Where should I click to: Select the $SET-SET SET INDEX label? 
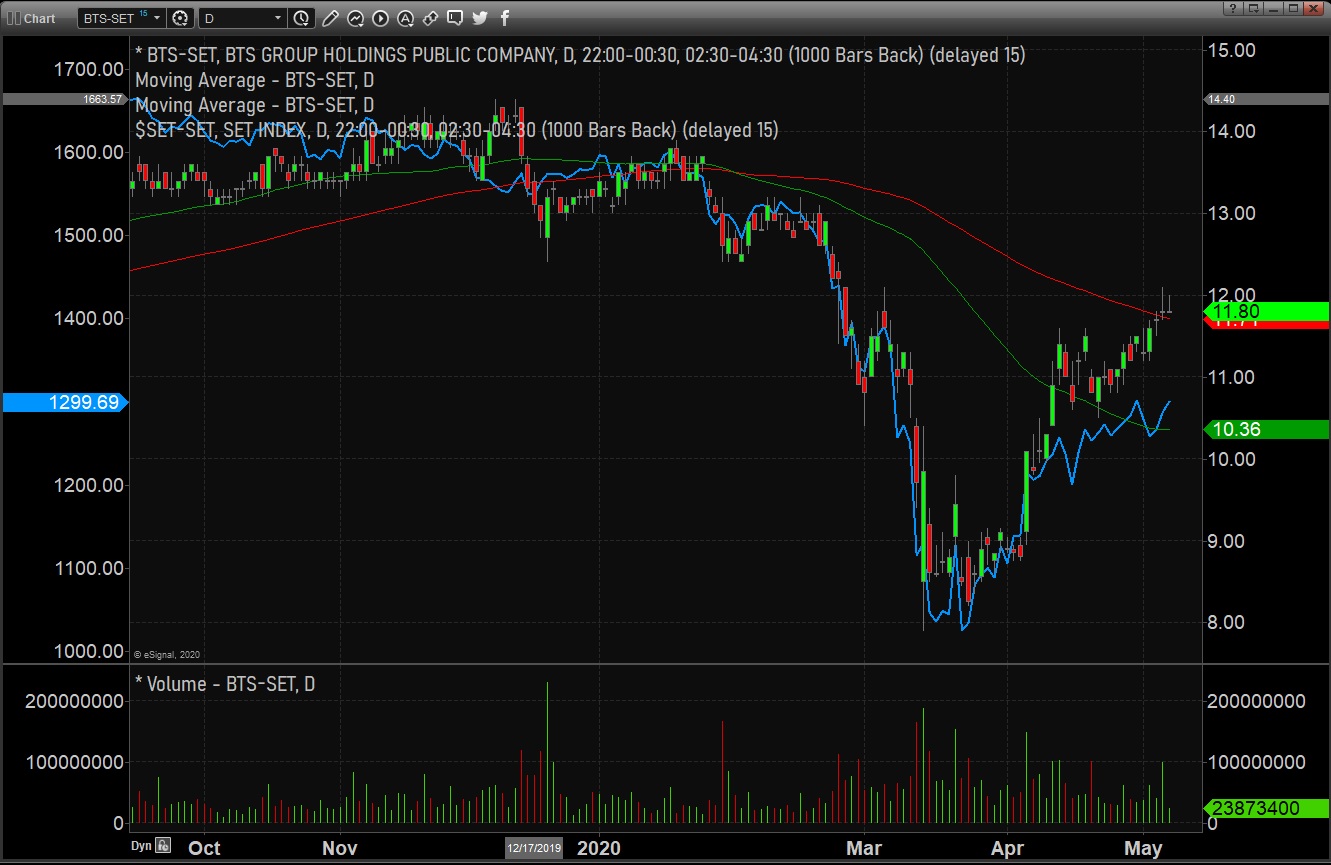click(x=456, y=130)
